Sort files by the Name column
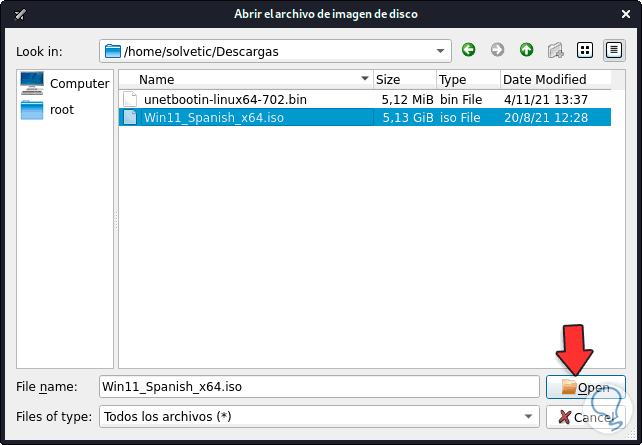 [246, 79]
